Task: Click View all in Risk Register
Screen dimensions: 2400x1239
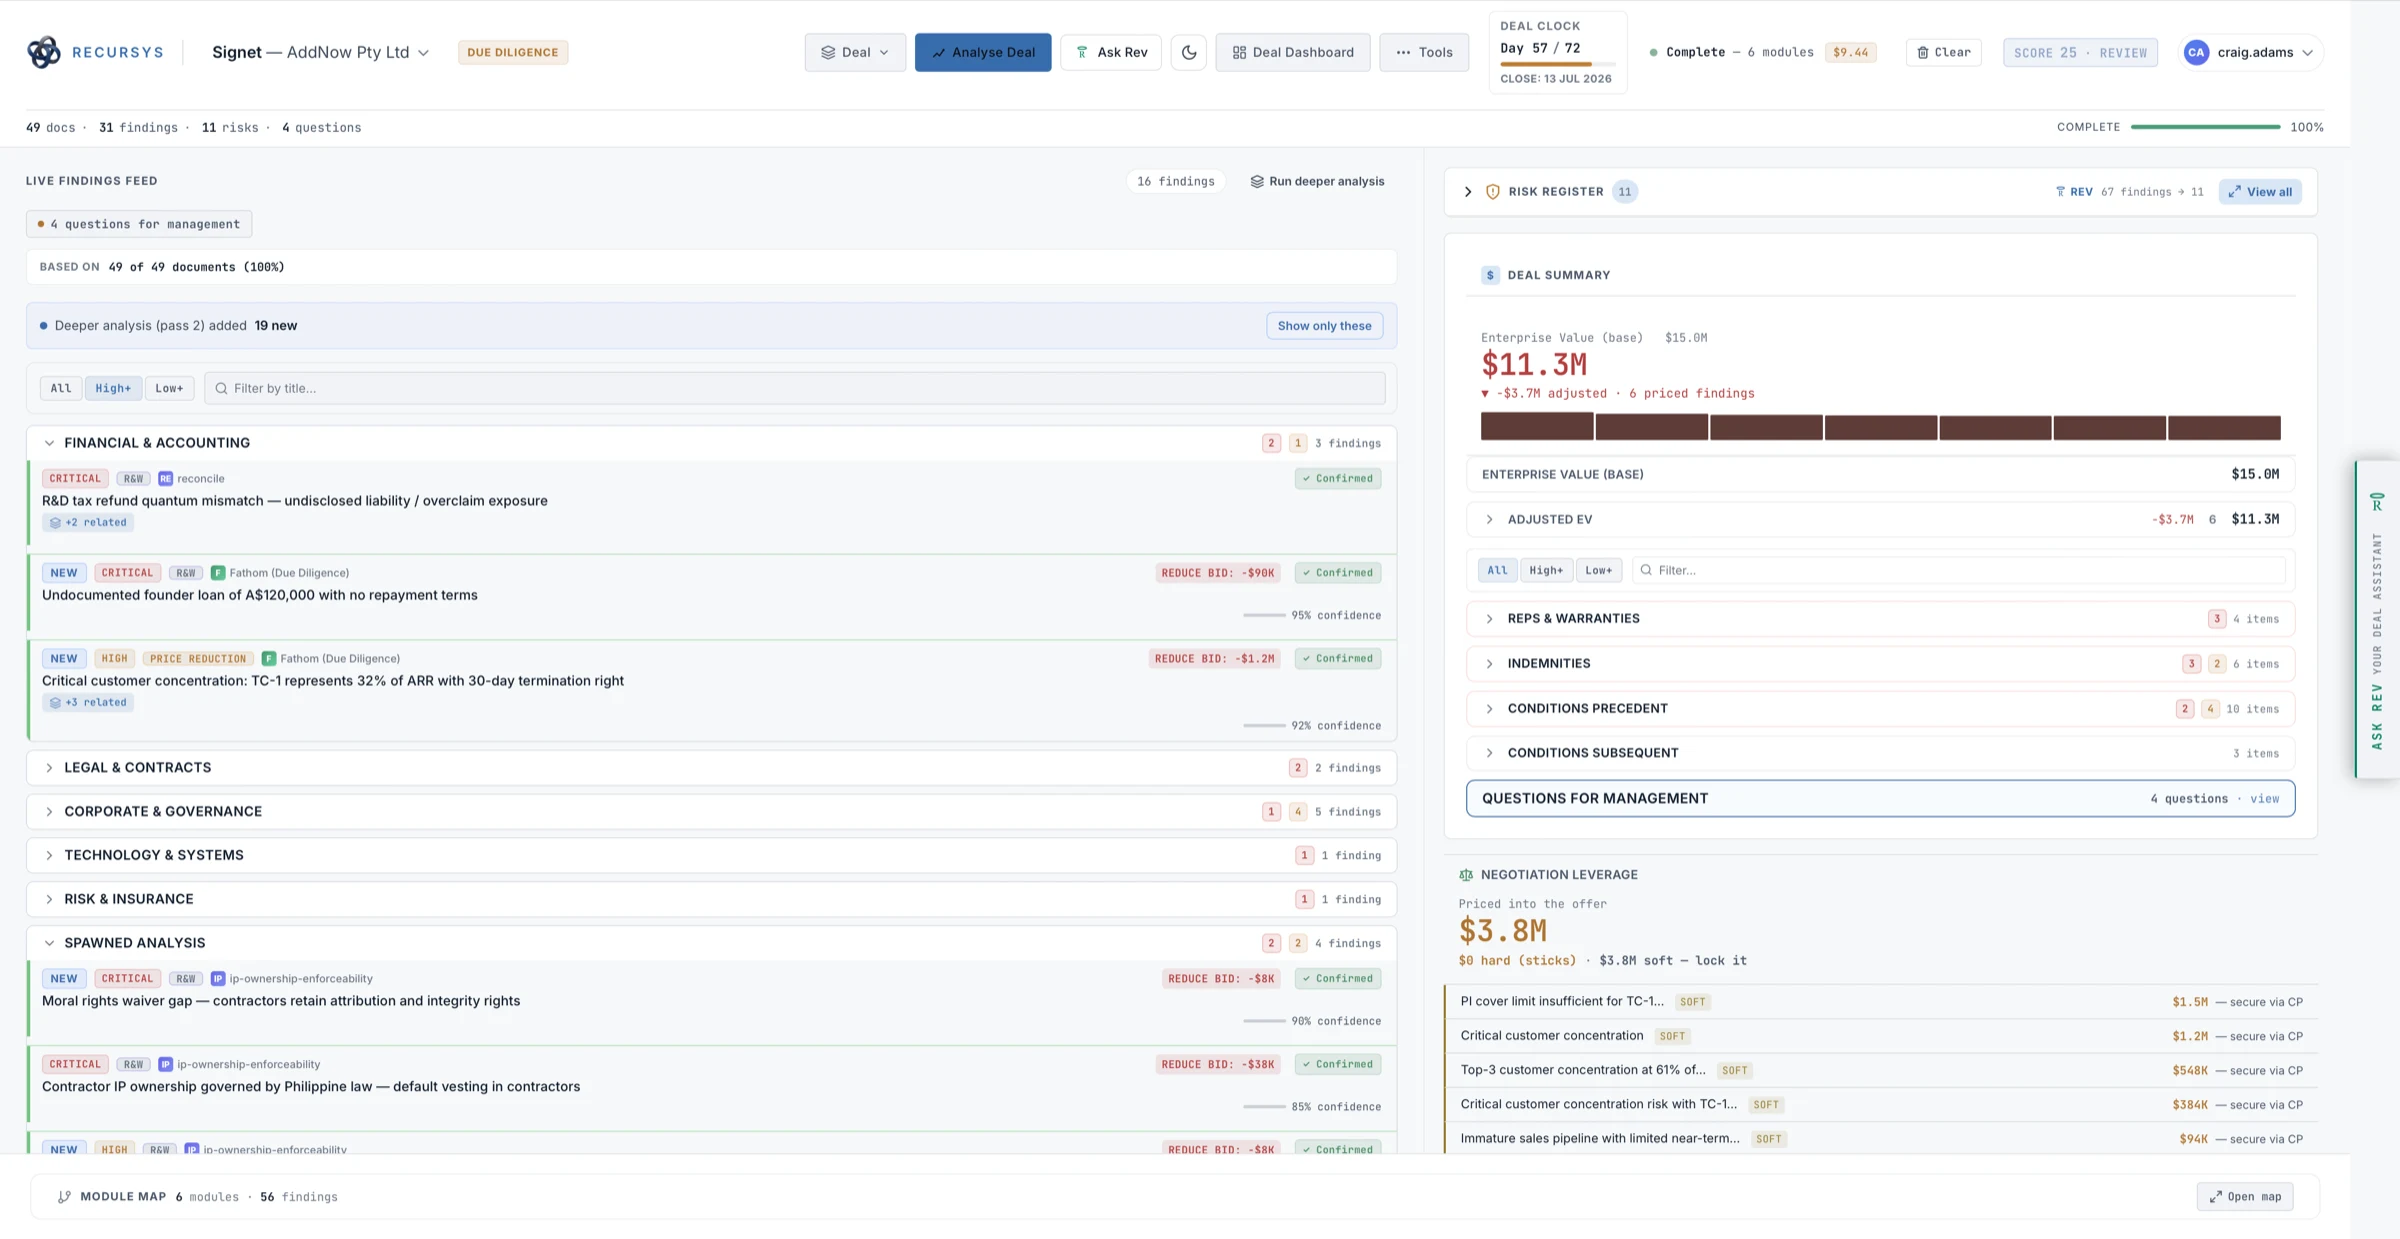Action: tap(2260, 192)
